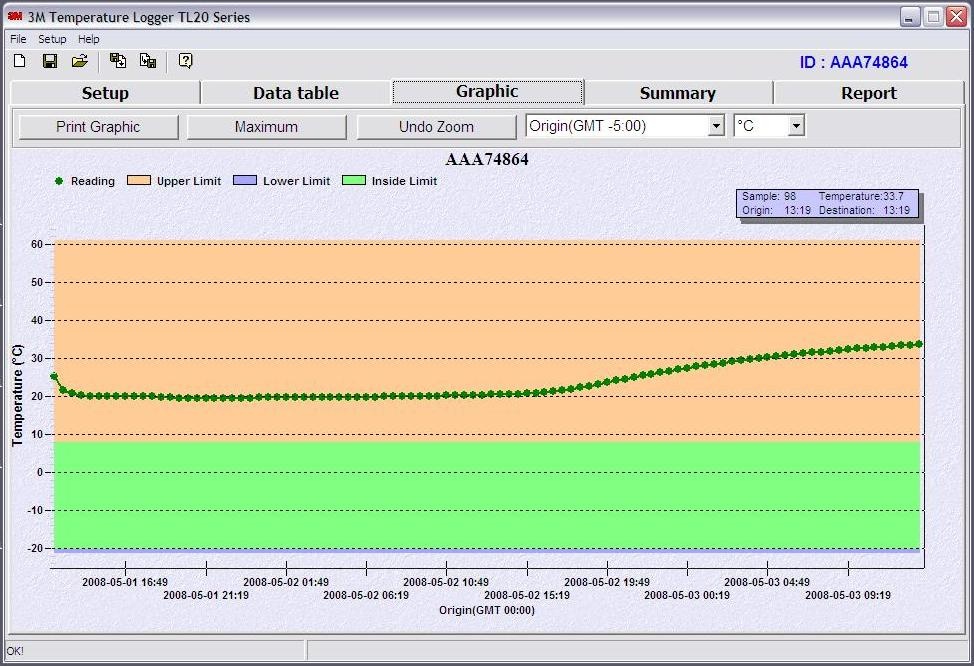Screen dimensions: 974x666
Task: Click the graph title AAA74864
Action: [487, 160]
